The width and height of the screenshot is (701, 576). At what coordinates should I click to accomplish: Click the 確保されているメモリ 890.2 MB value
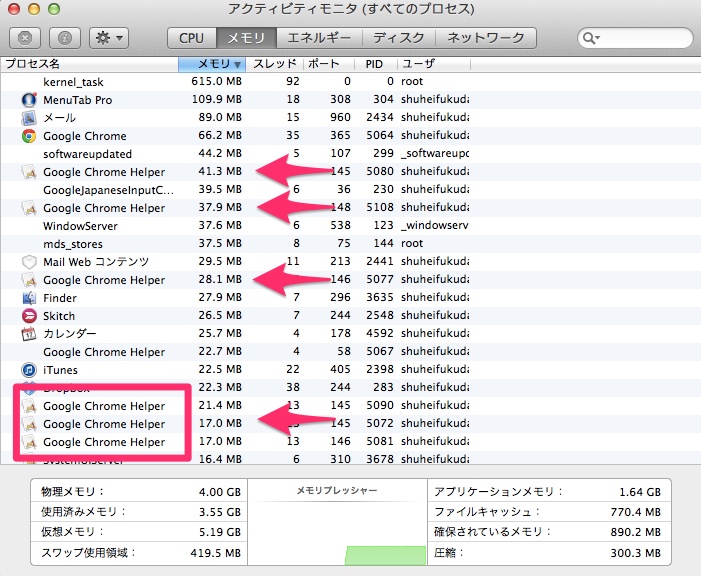(636, 532)
